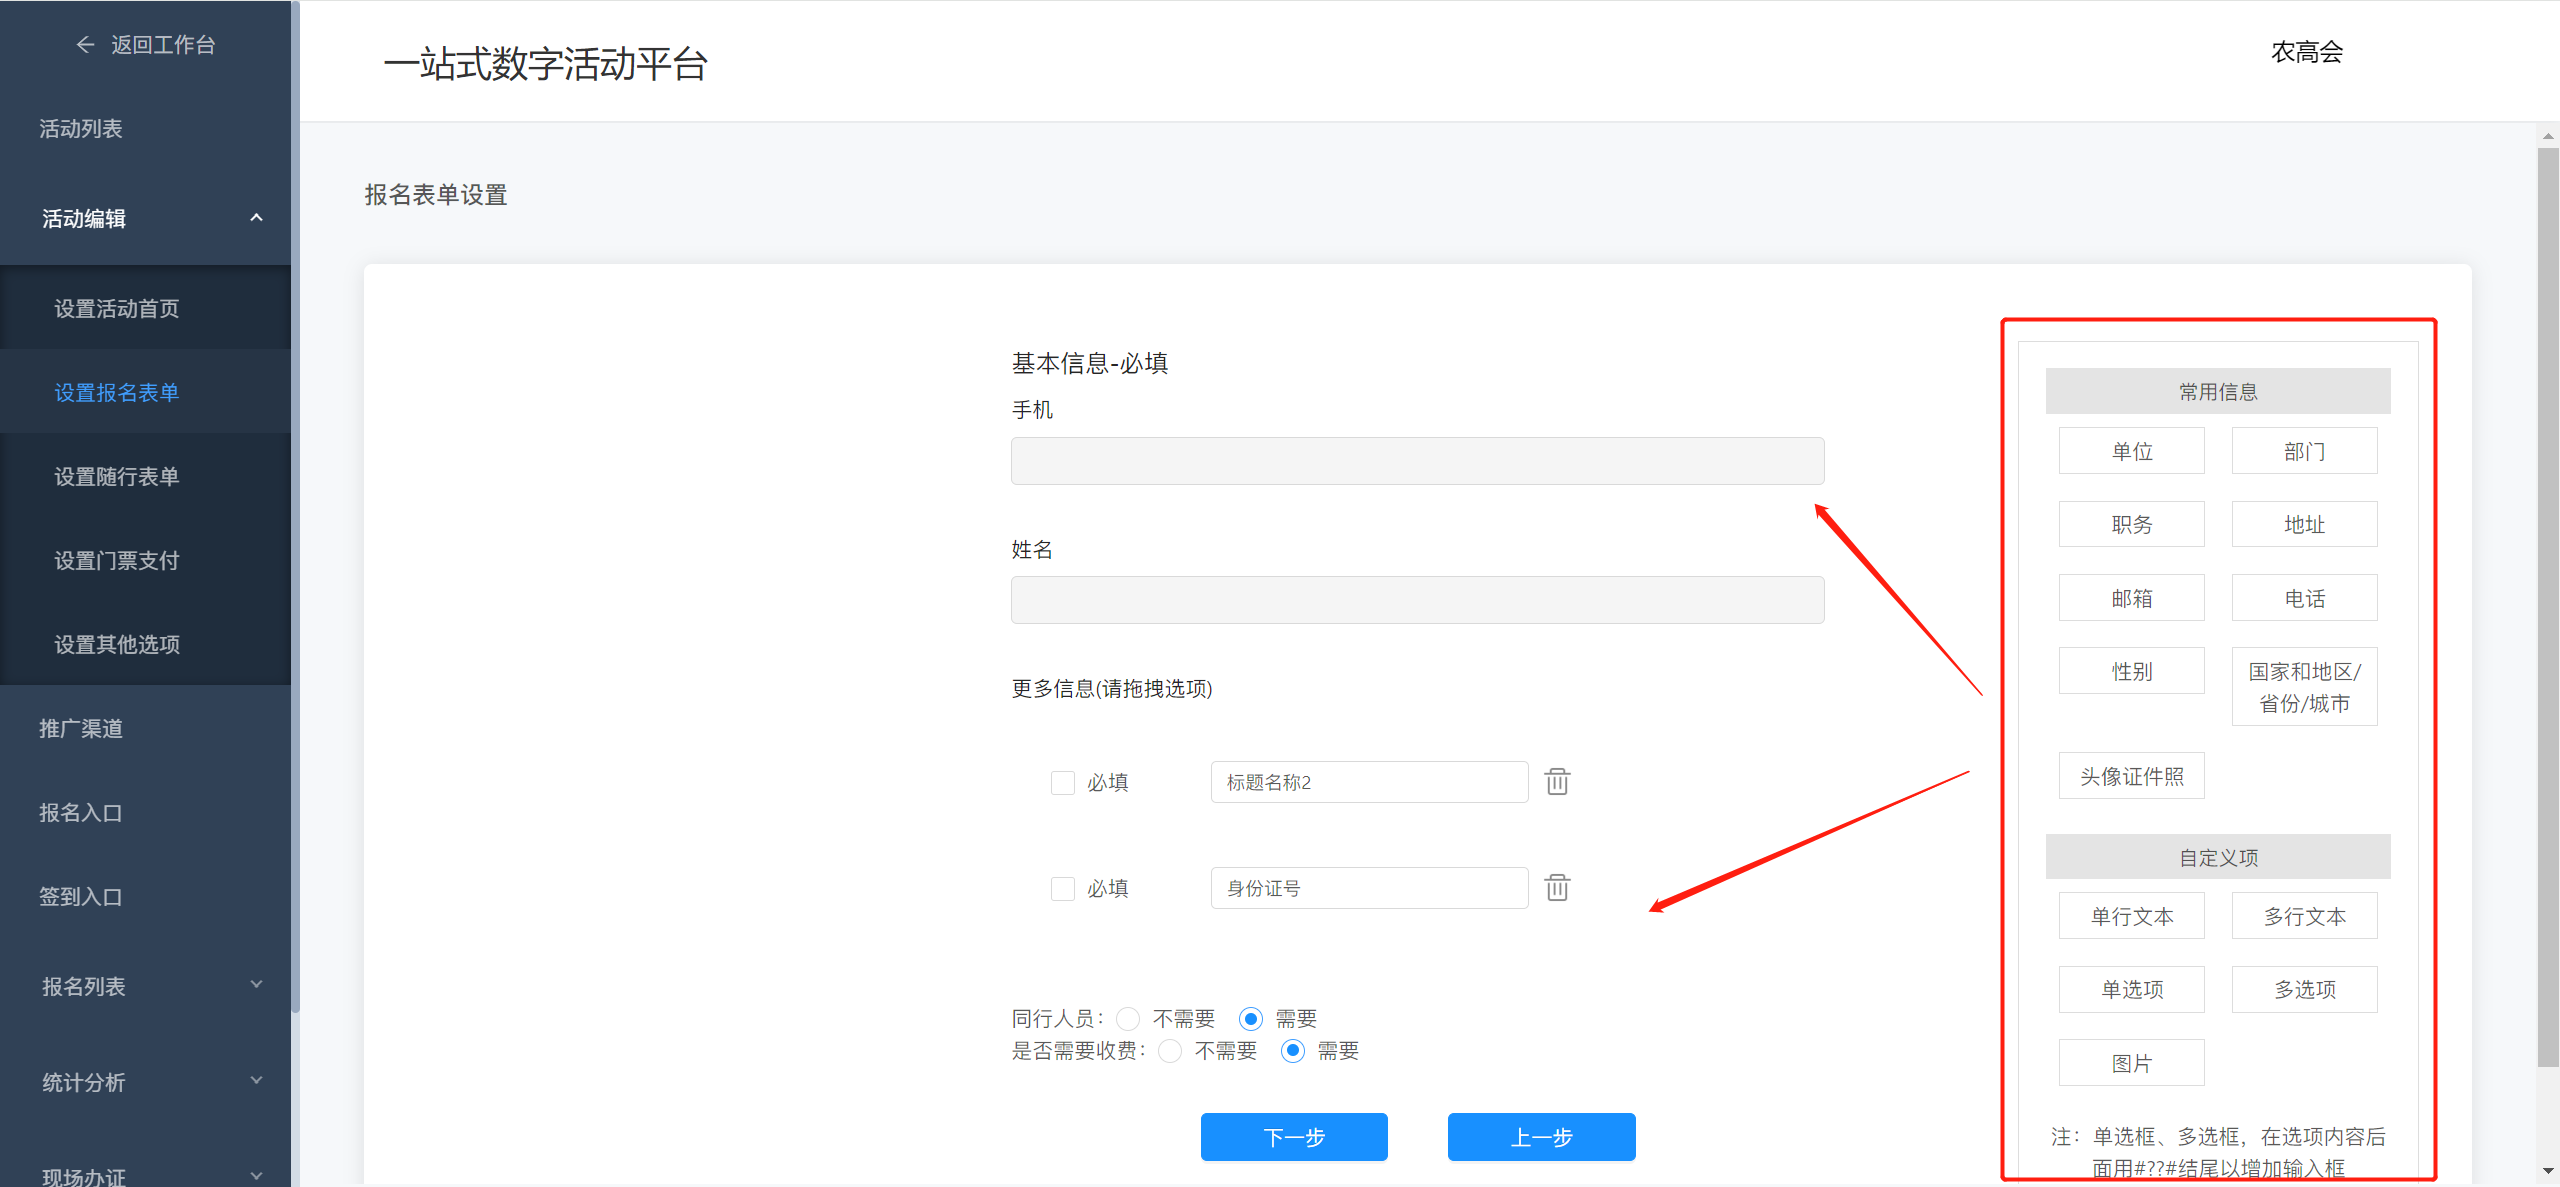Click the 基本信息-必填 heading
The image size is (2560, 1187).
pyautogui.click(x=1089, y=363)
